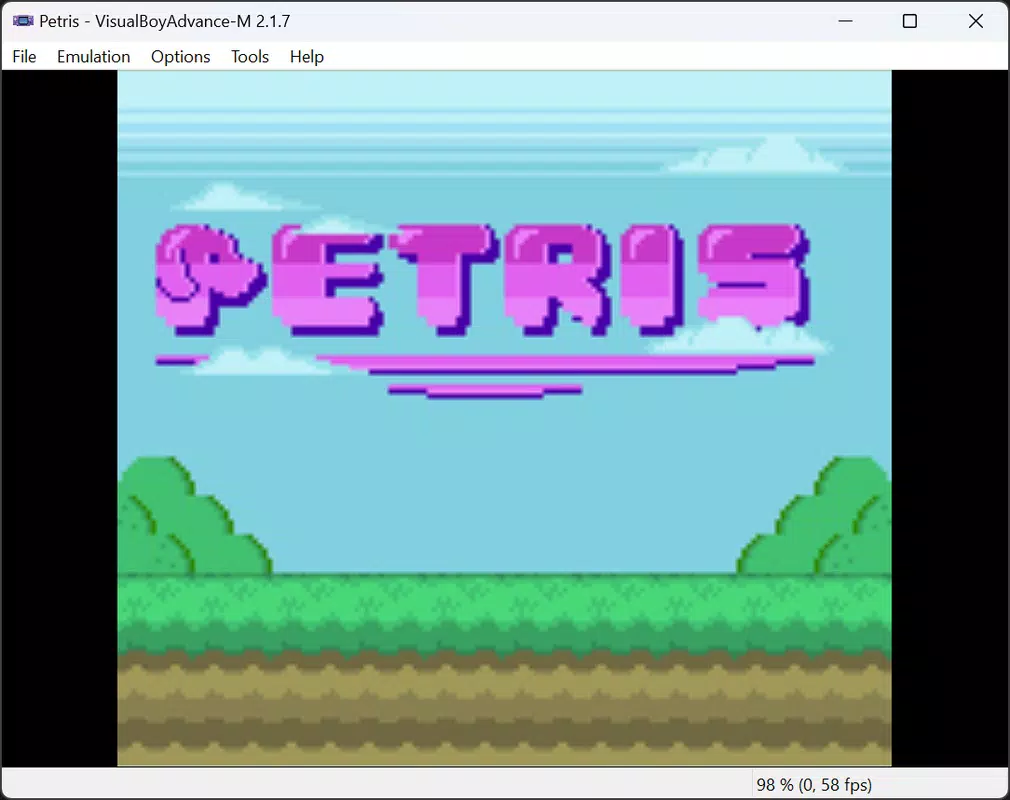Click the small cloud above the letter P
The width and height of the screenshot is (1010, 800).
click(x=228, y=197)
